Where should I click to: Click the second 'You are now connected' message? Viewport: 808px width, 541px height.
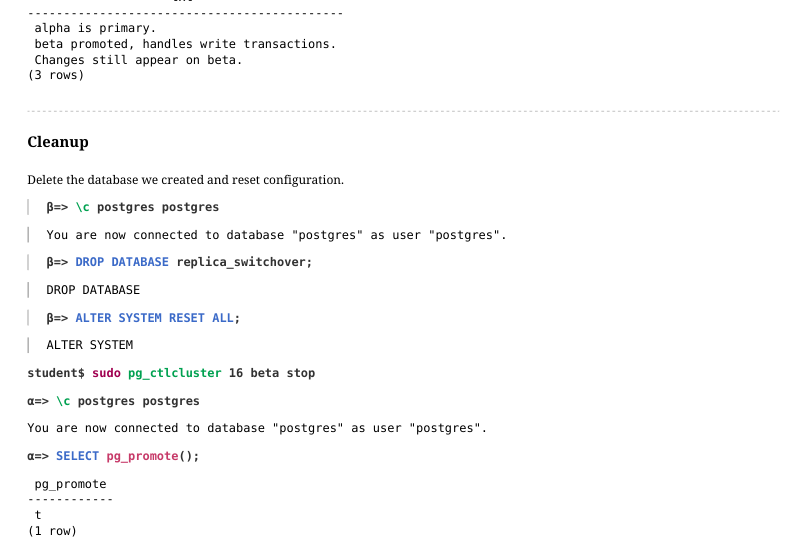(x=257, y=428)
